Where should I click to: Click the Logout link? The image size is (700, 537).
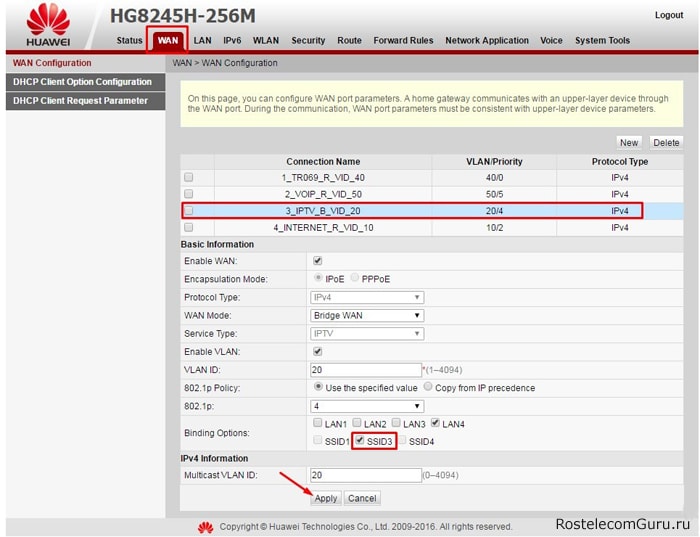pos(669,15)
